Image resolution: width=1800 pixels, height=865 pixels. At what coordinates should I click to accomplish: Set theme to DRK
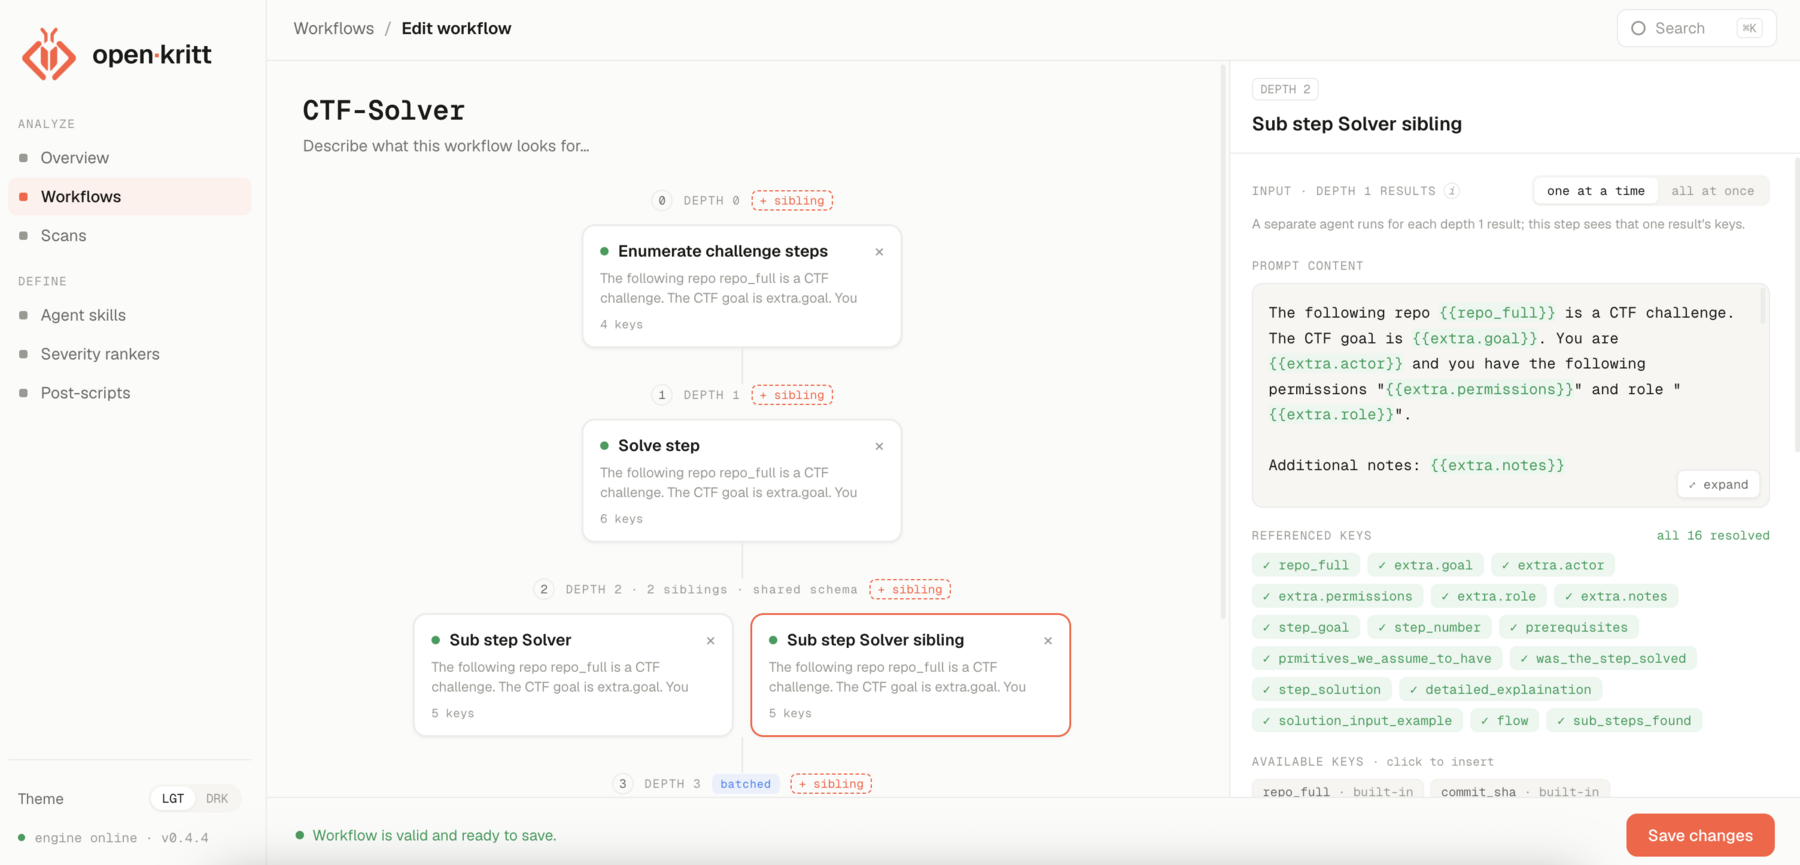(x=217, y=799)
